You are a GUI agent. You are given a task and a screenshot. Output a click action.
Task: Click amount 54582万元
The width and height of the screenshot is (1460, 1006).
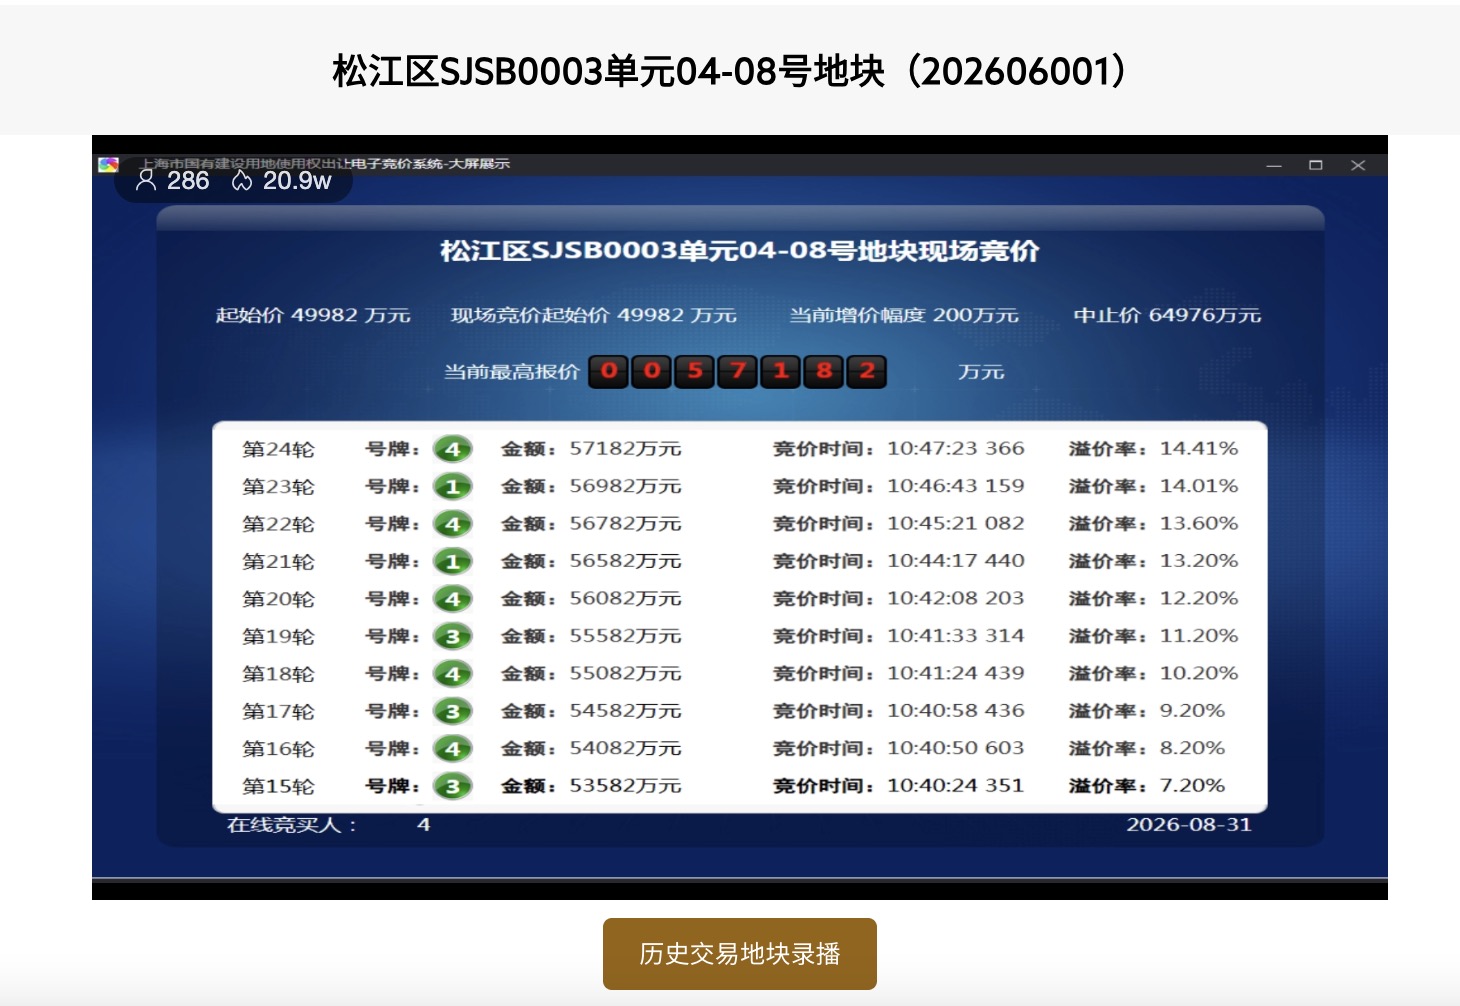click(625, 711)
